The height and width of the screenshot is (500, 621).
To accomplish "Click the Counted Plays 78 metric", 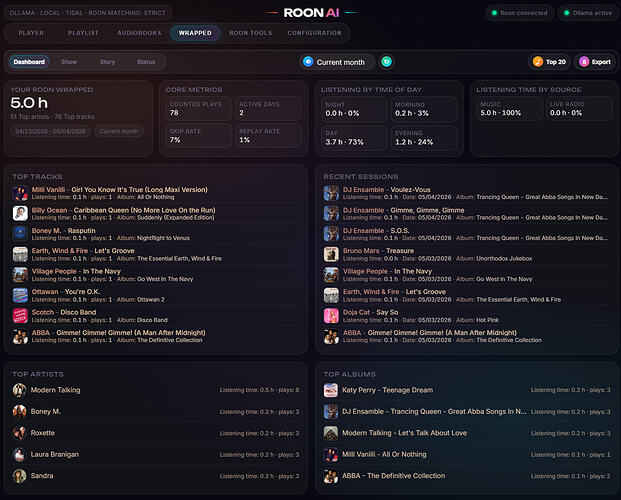I will pos(199,109).
